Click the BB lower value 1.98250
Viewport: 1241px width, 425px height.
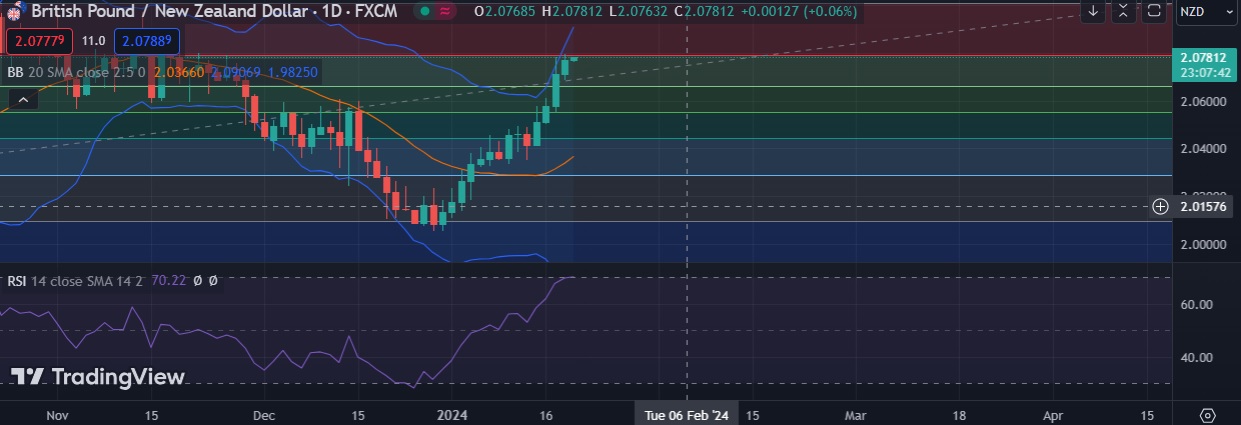[293, 72]
